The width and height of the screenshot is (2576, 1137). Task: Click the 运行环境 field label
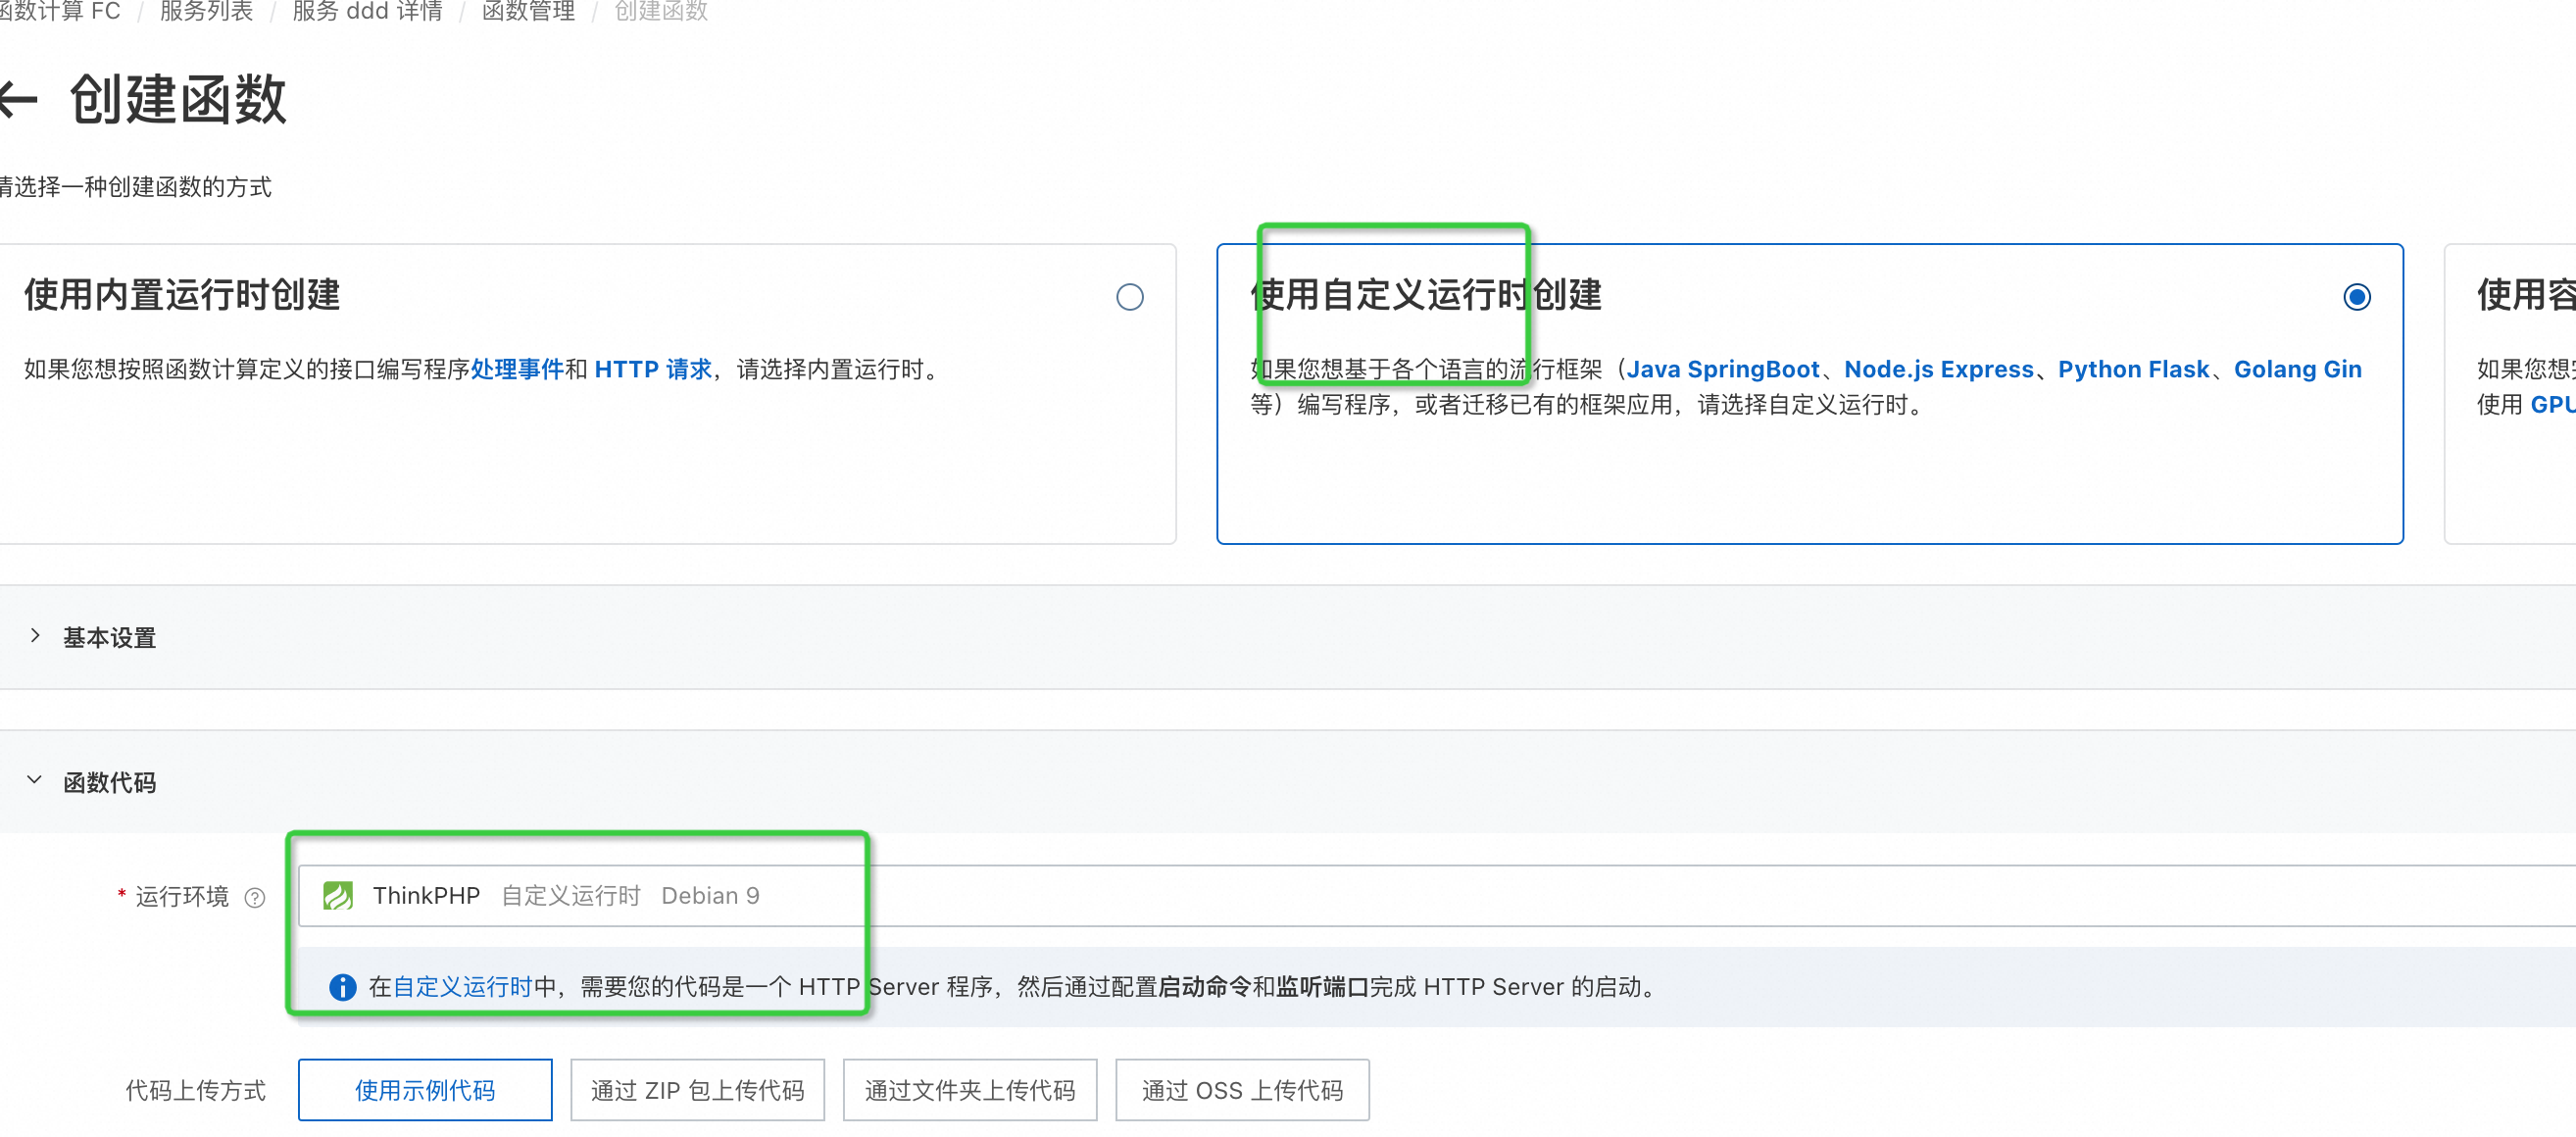pos(182,896)
